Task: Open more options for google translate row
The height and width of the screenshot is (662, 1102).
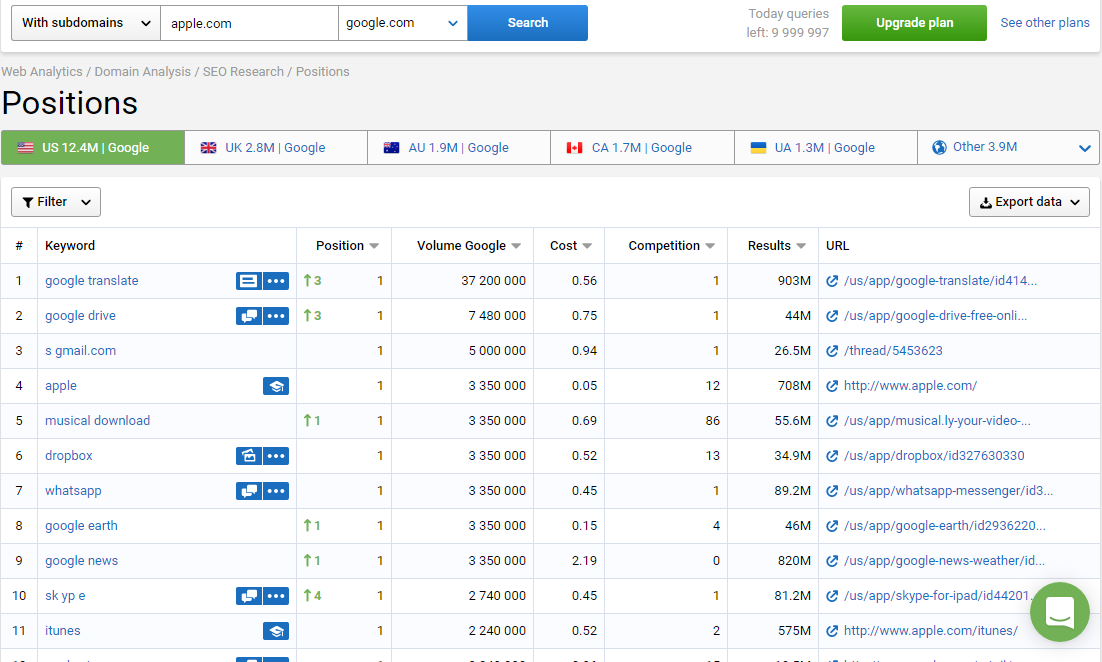Action: (276, 281)
